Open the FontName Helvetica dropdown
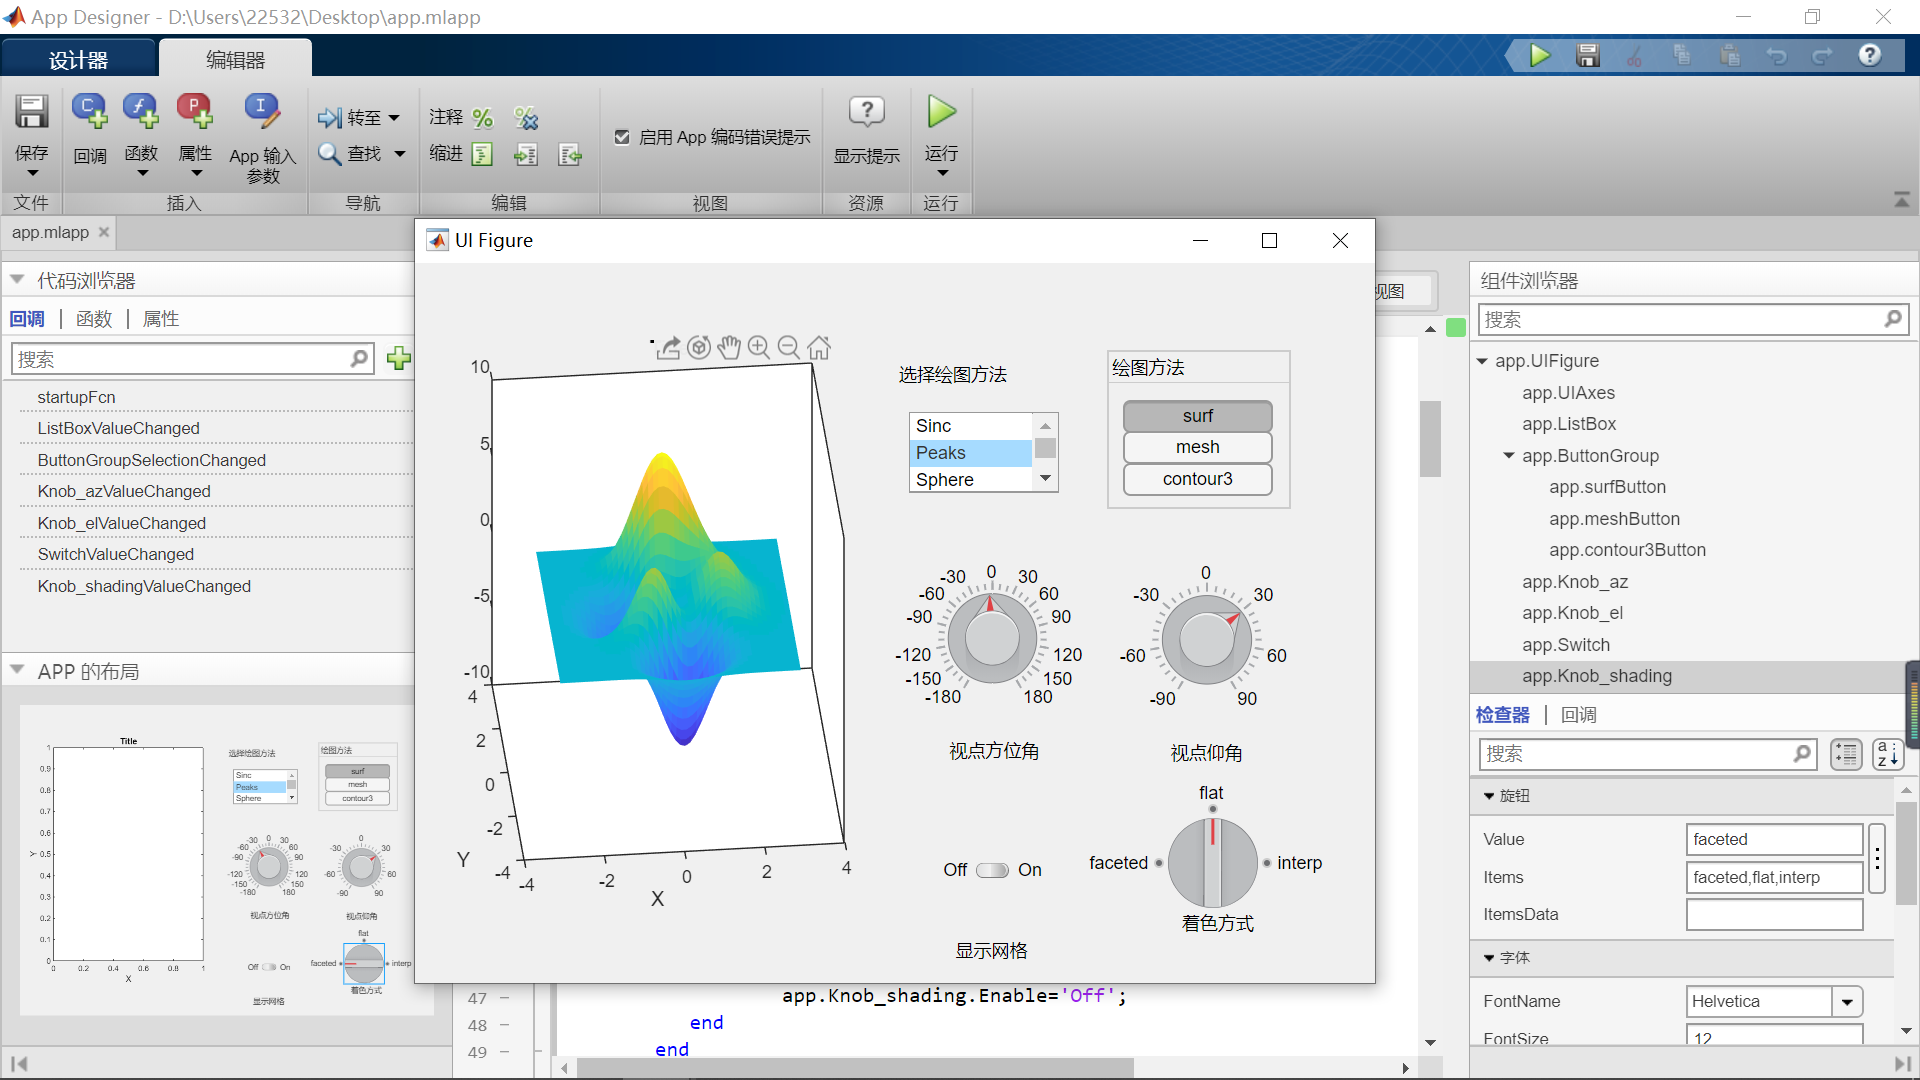1920x1080 pixels. (x=1847, y=1001)
